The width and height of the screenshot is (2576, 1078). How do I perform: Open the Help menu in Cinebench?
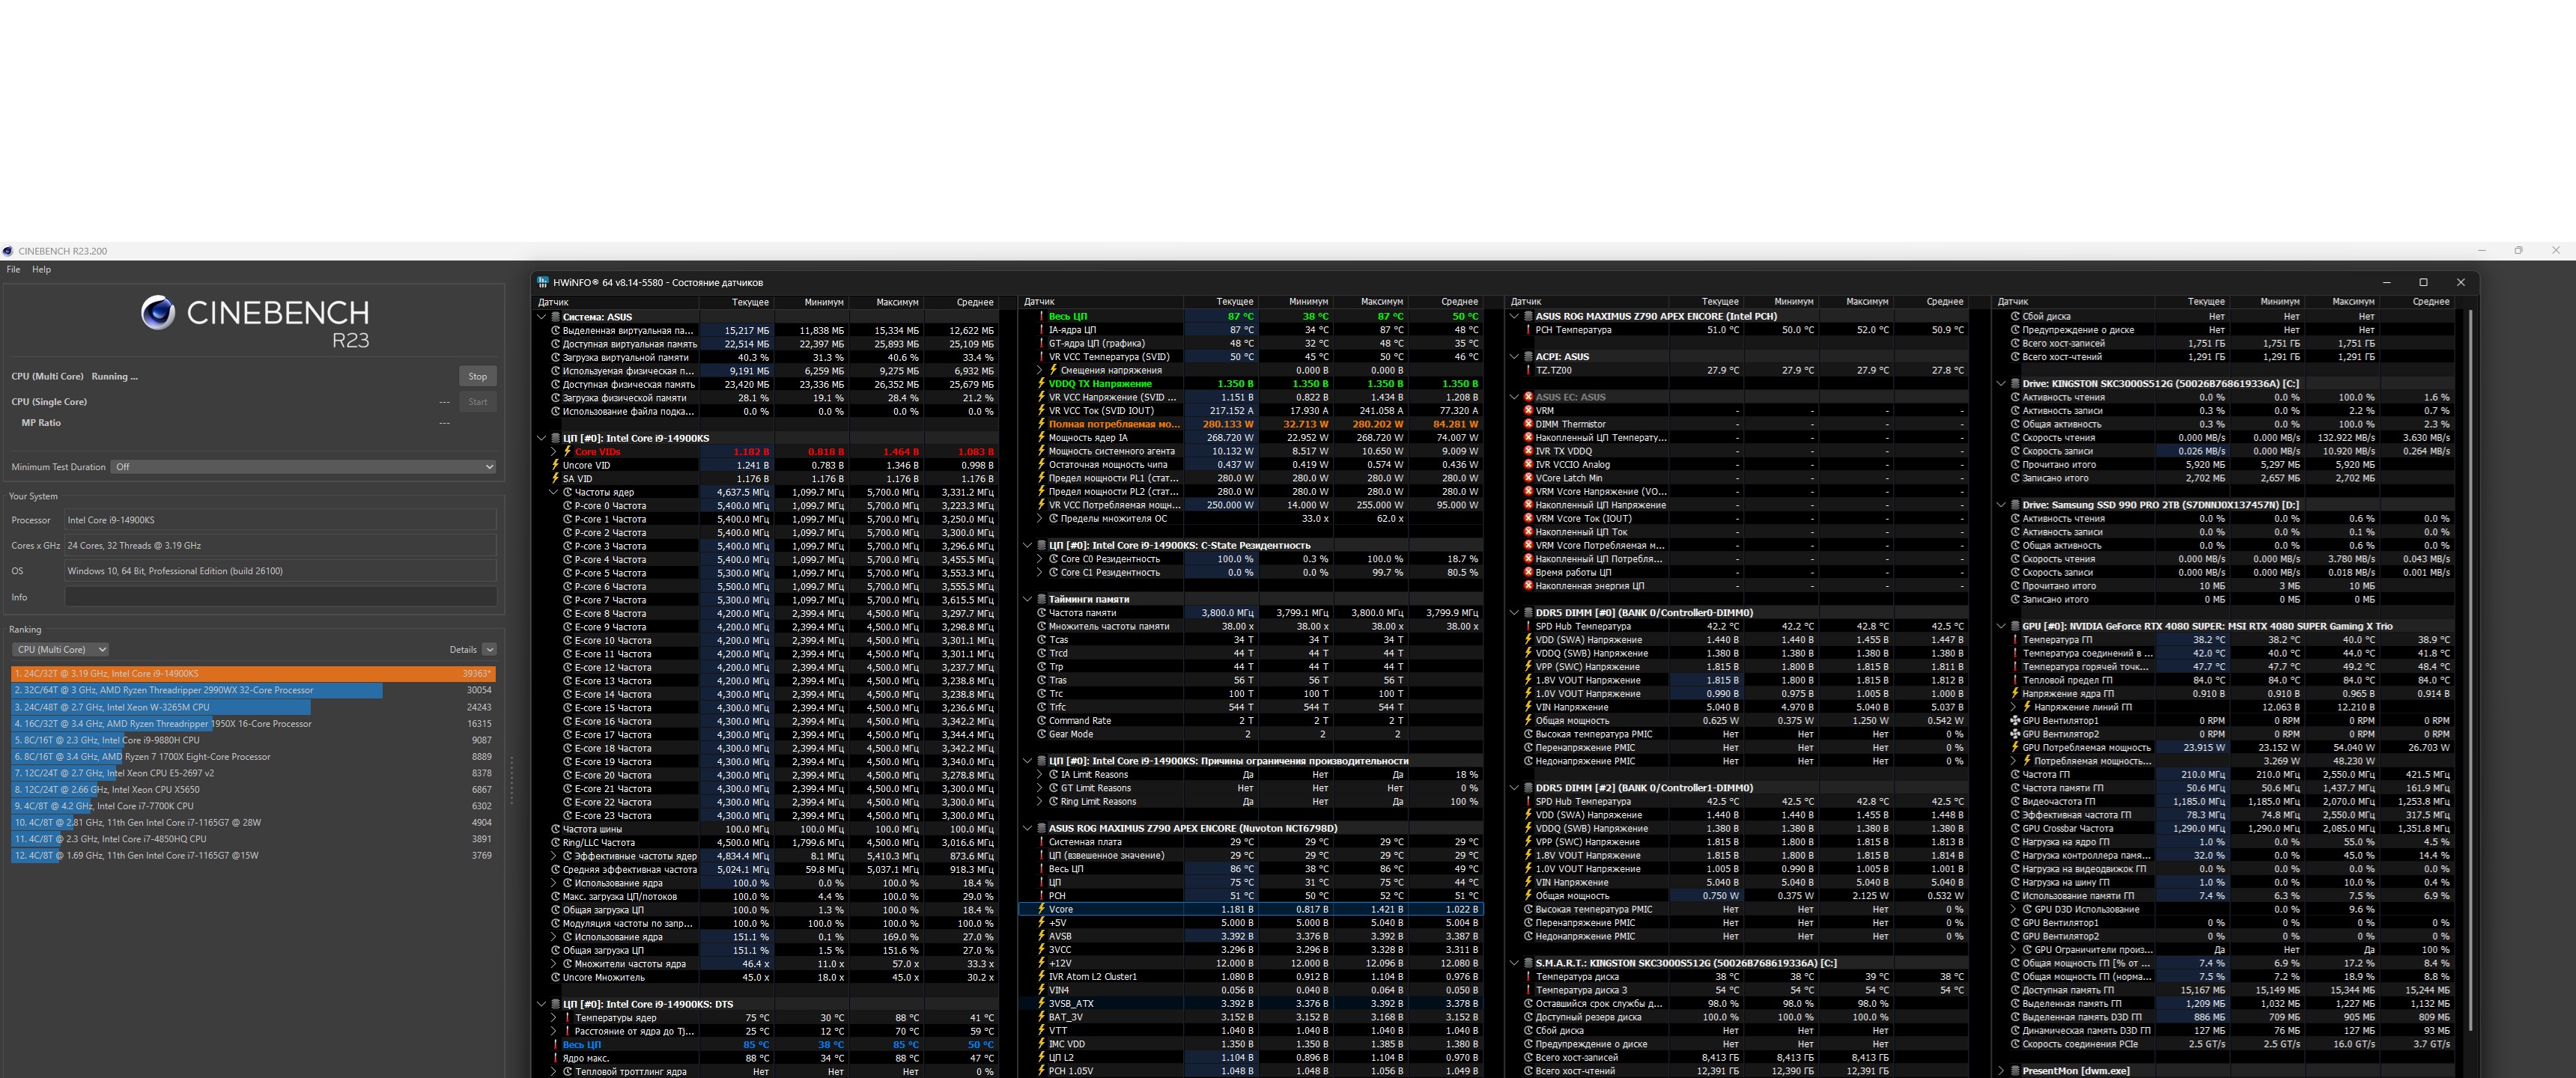41,270
